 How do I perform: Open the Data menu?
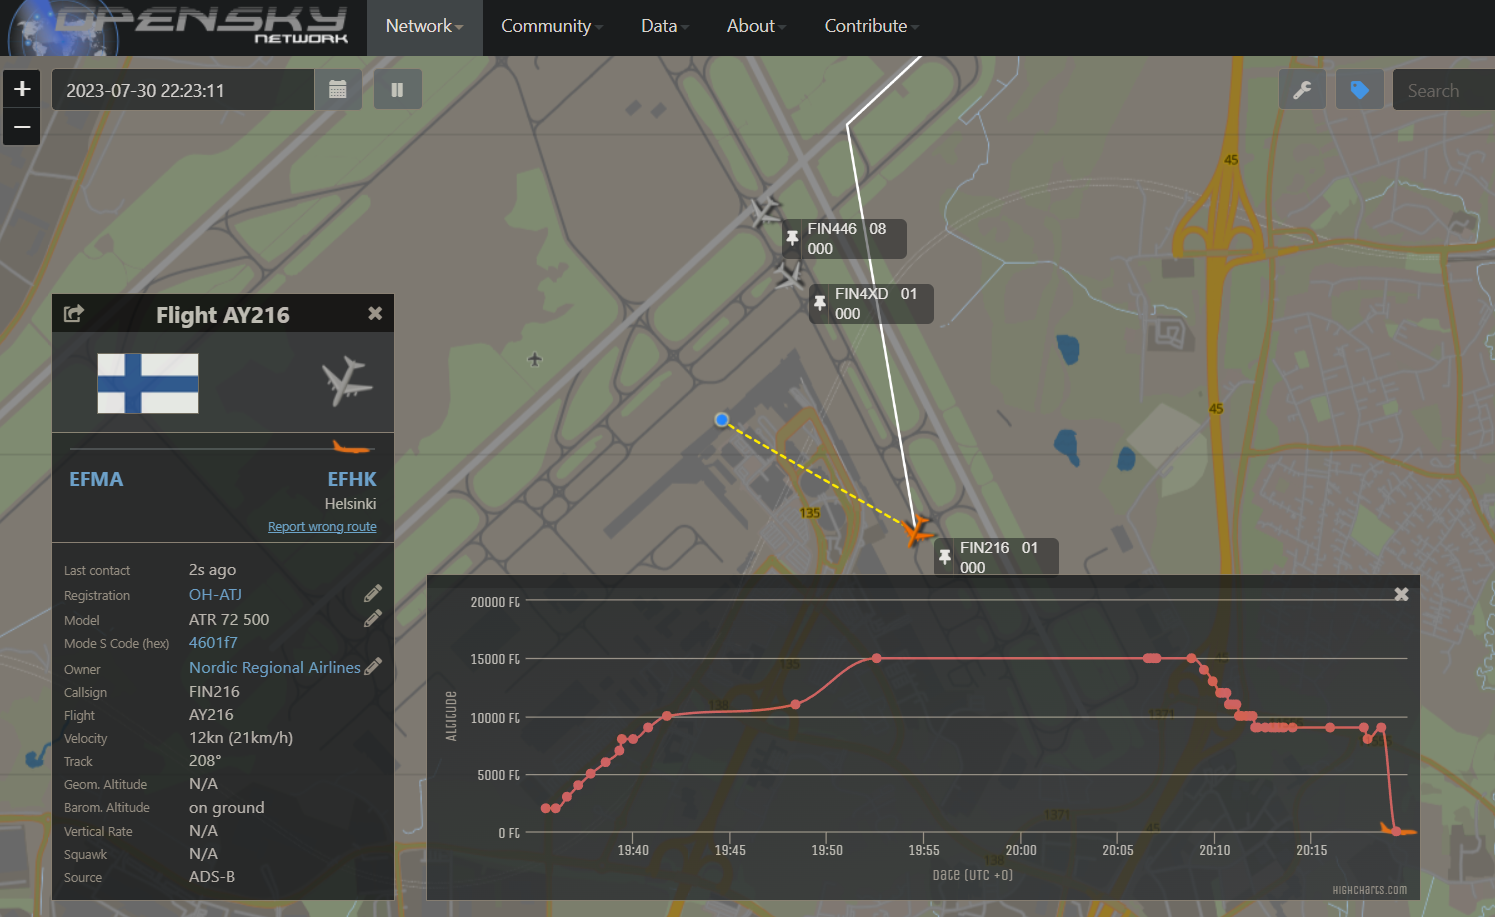click(x=664, y=27)
